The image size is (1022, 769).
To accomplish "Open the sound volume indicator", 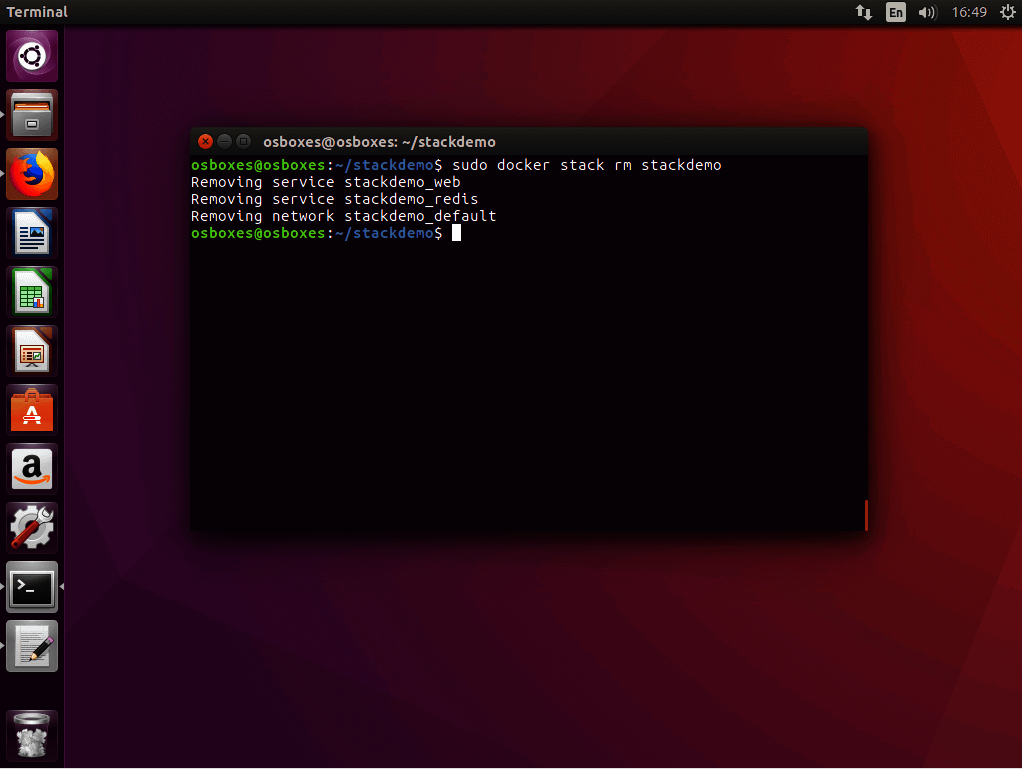I will point(927,12).
